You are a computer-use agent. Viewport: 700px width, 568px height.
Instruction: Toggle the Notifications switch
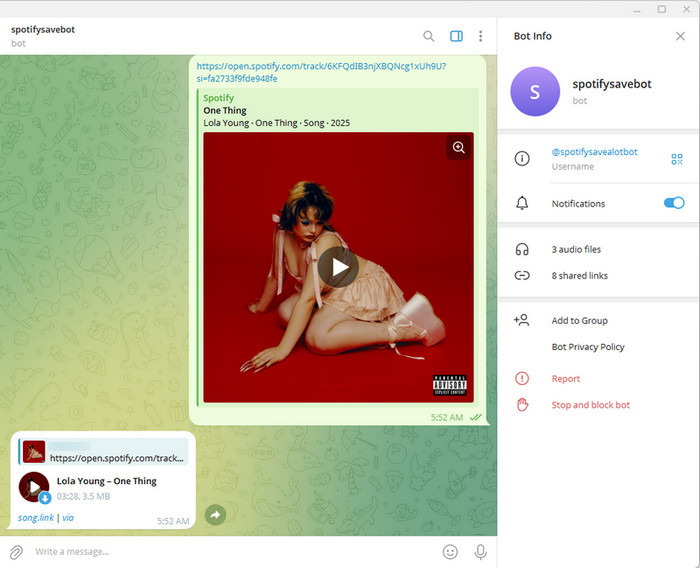tap(674, 203)
